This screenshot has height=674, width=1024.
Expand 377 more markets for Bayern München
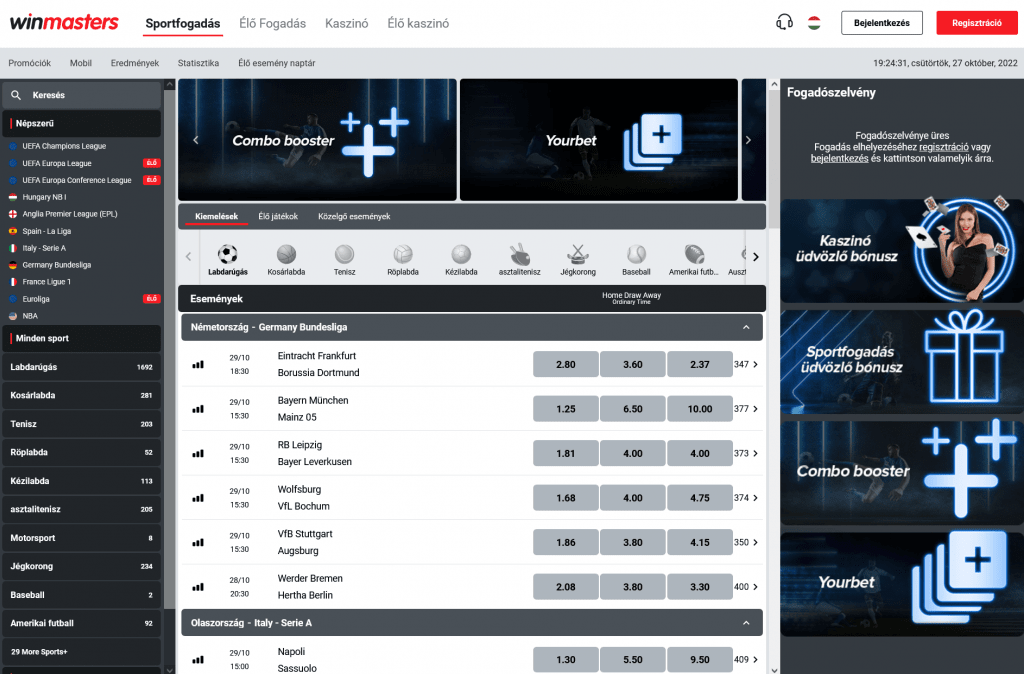point(746,409)
